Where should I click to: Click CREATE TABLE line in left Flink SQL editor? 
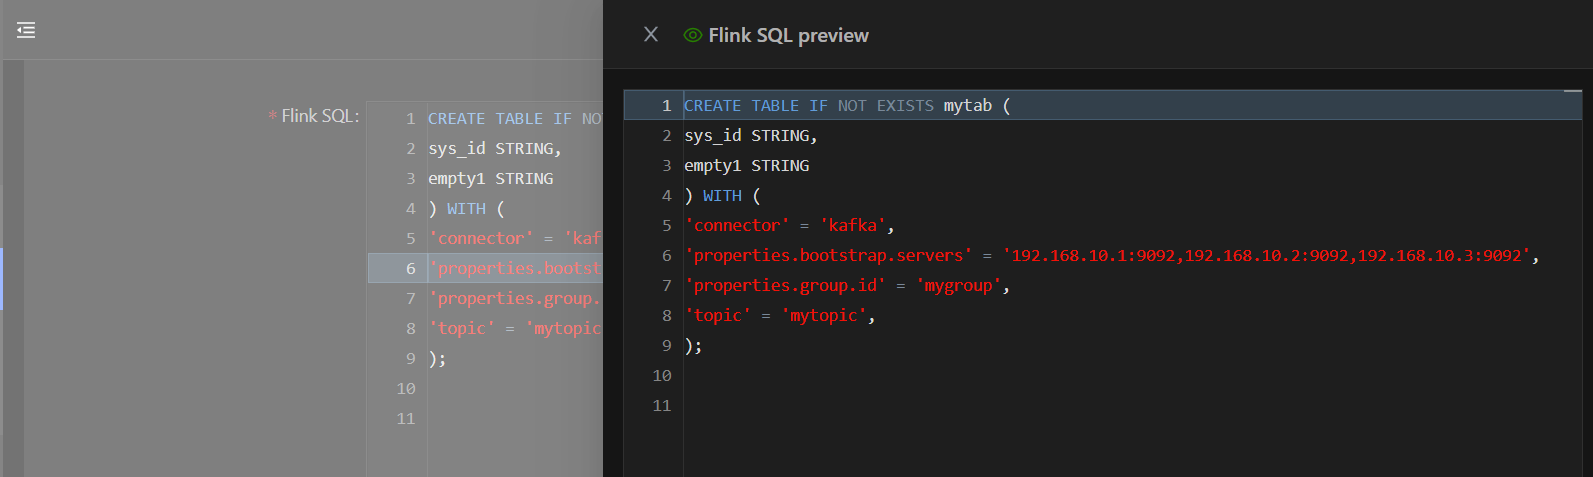(x=514, y=118)
